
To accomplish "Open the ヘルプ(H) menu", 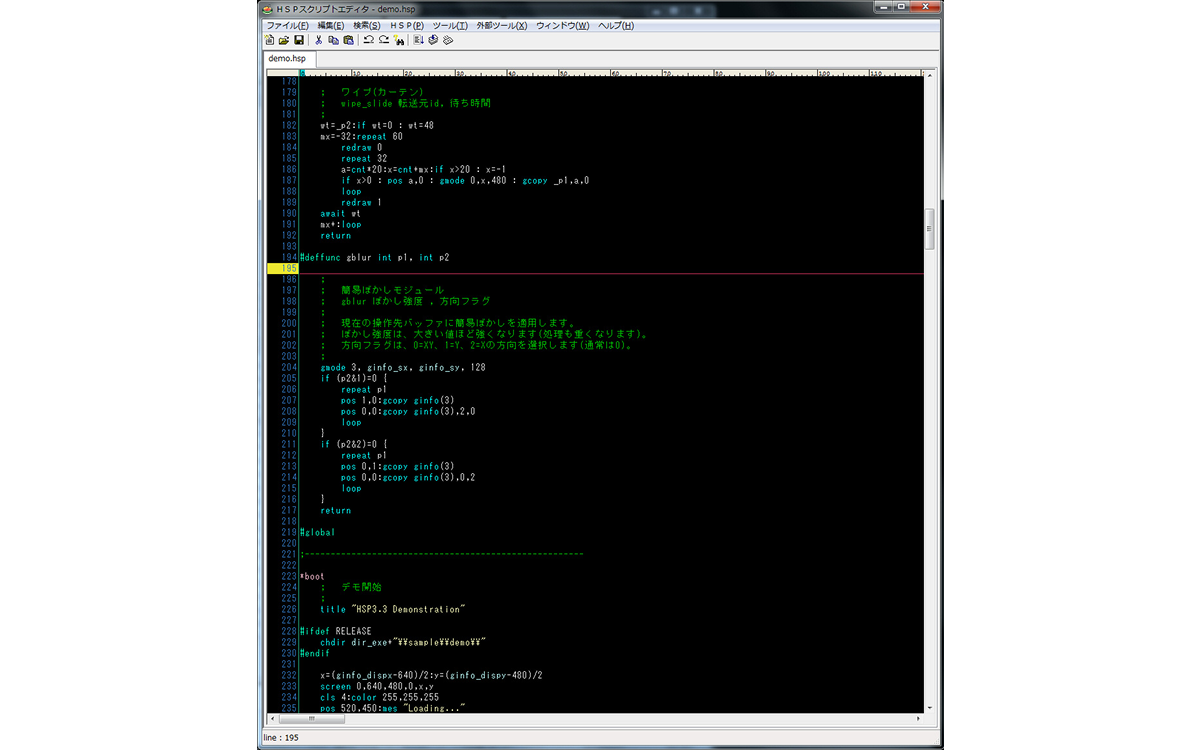I will pyautogui.click(x=616, y=25).
